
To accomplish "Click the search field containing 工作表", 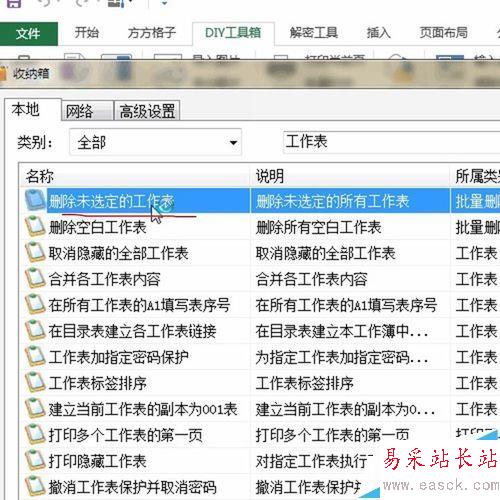I will [x=391, y=142].
